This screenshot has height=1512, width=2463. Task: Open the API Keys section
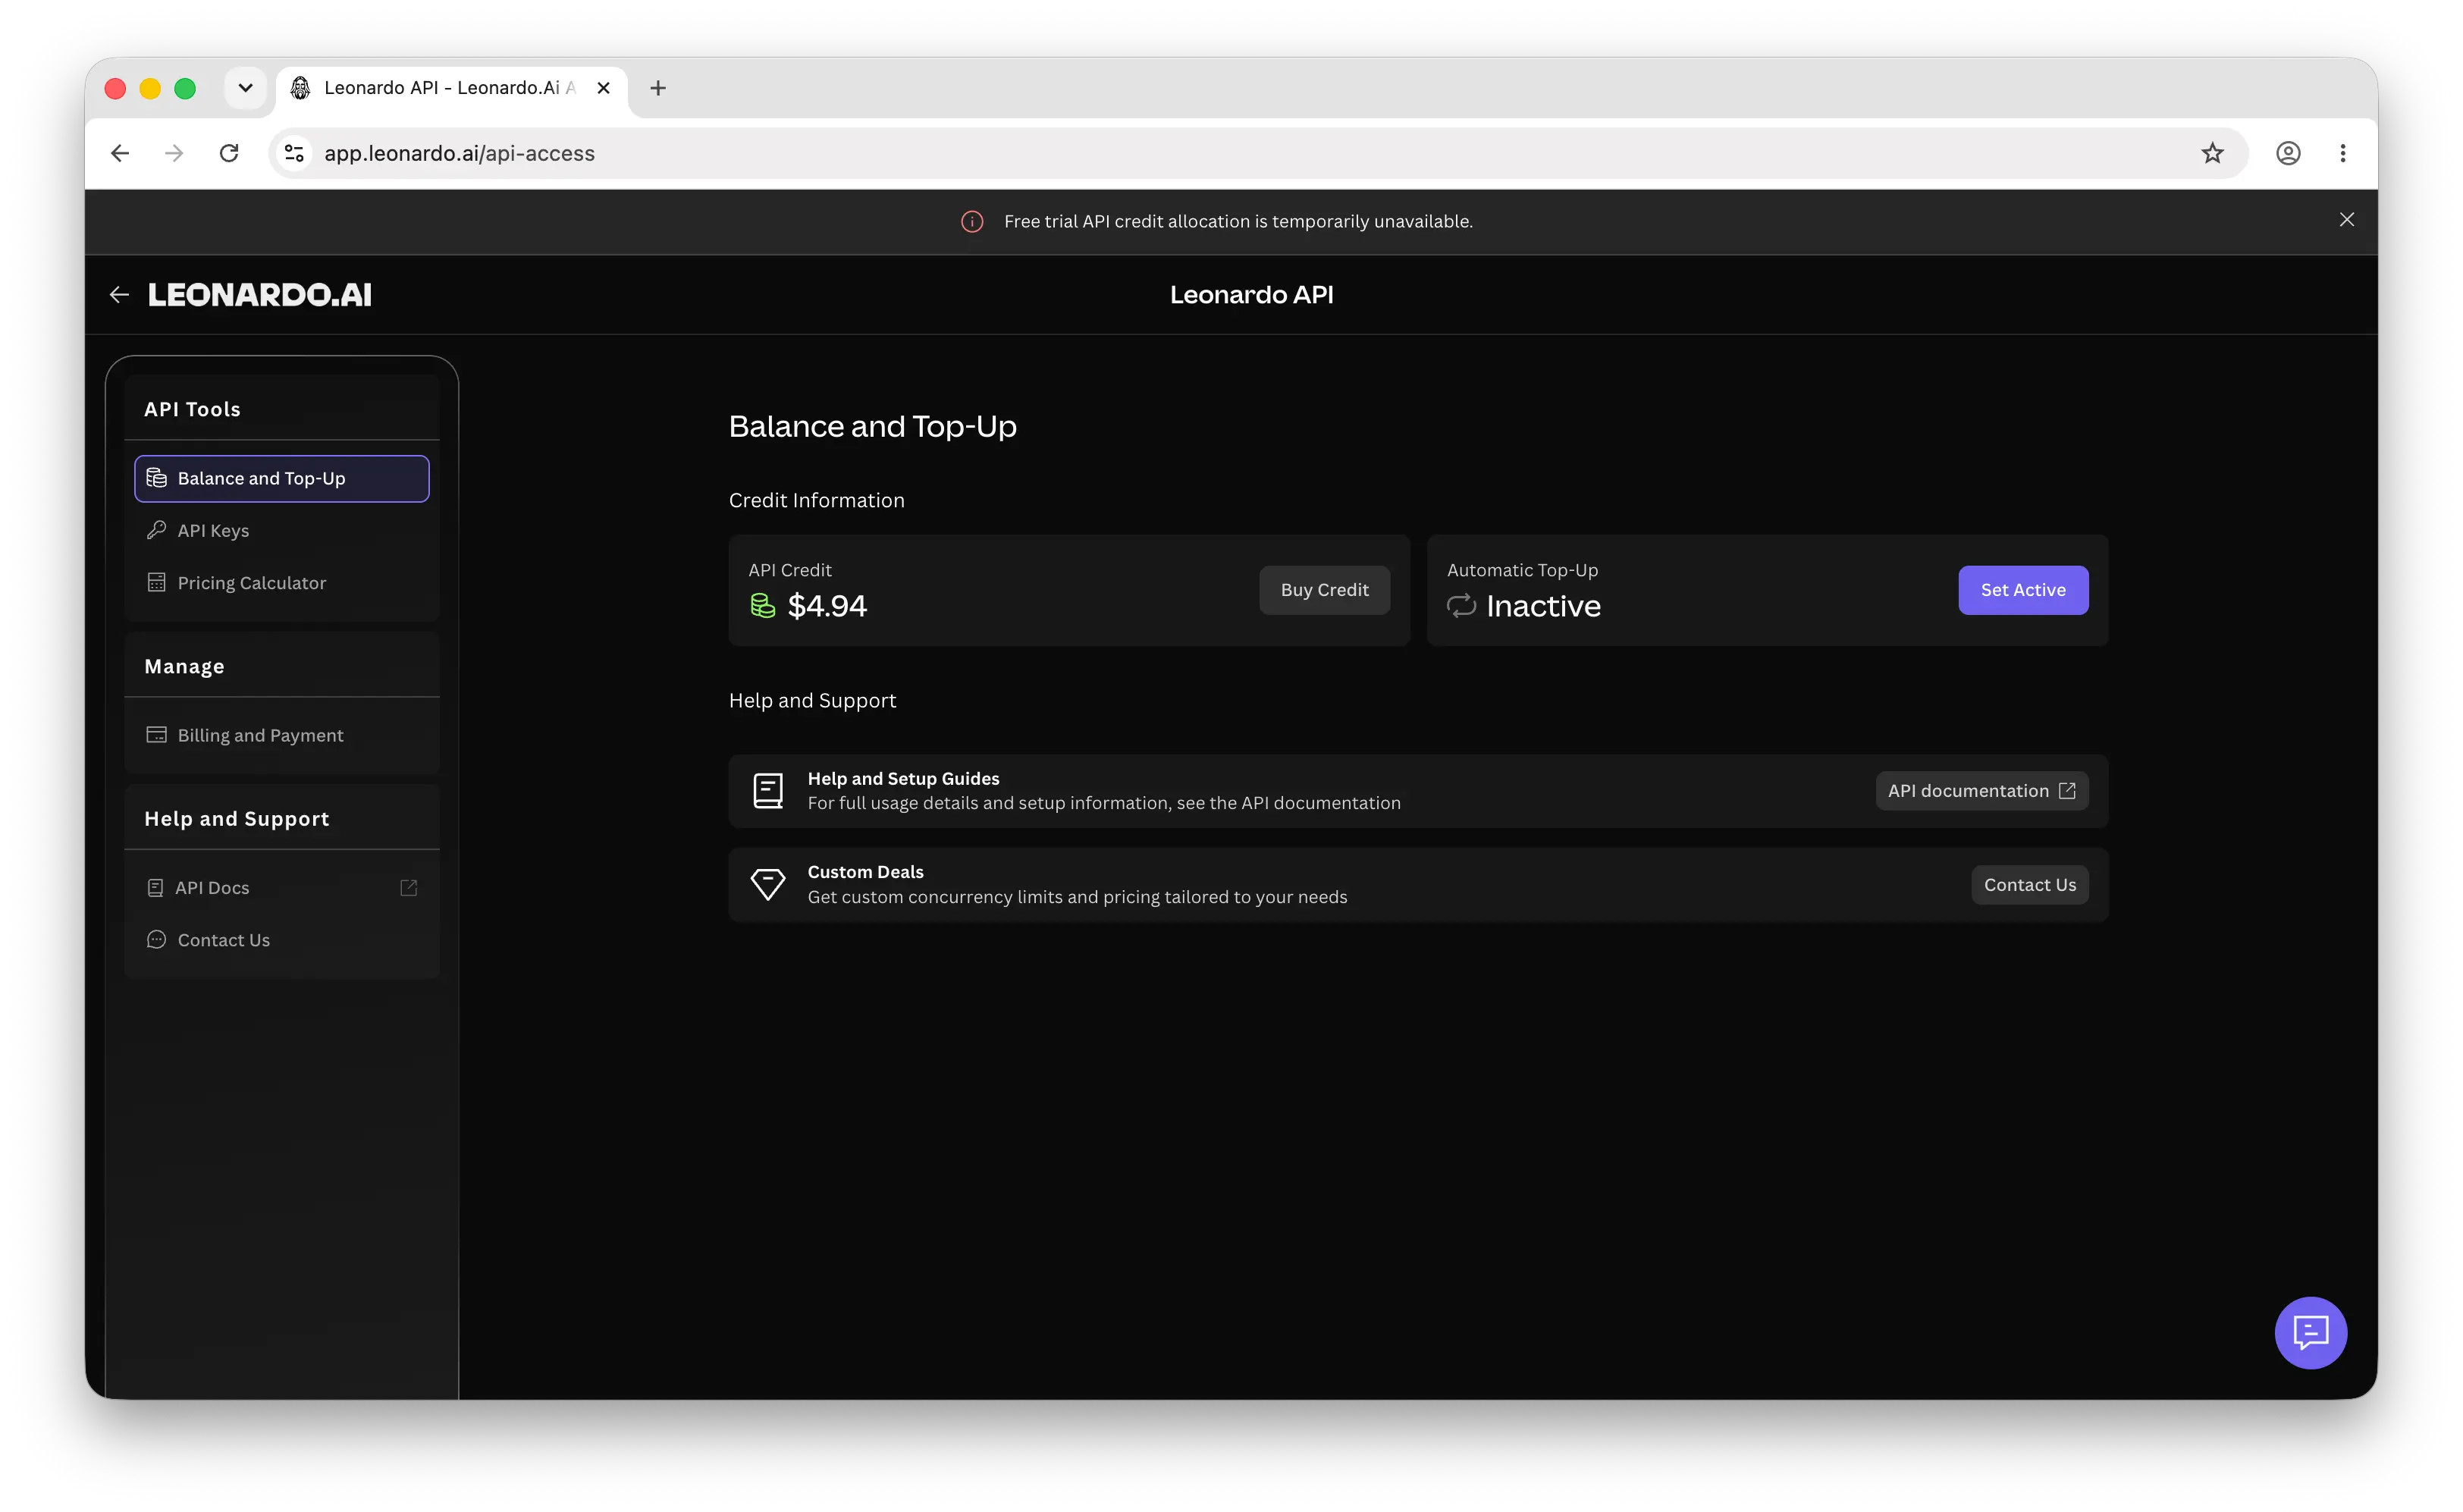[282, 530]
